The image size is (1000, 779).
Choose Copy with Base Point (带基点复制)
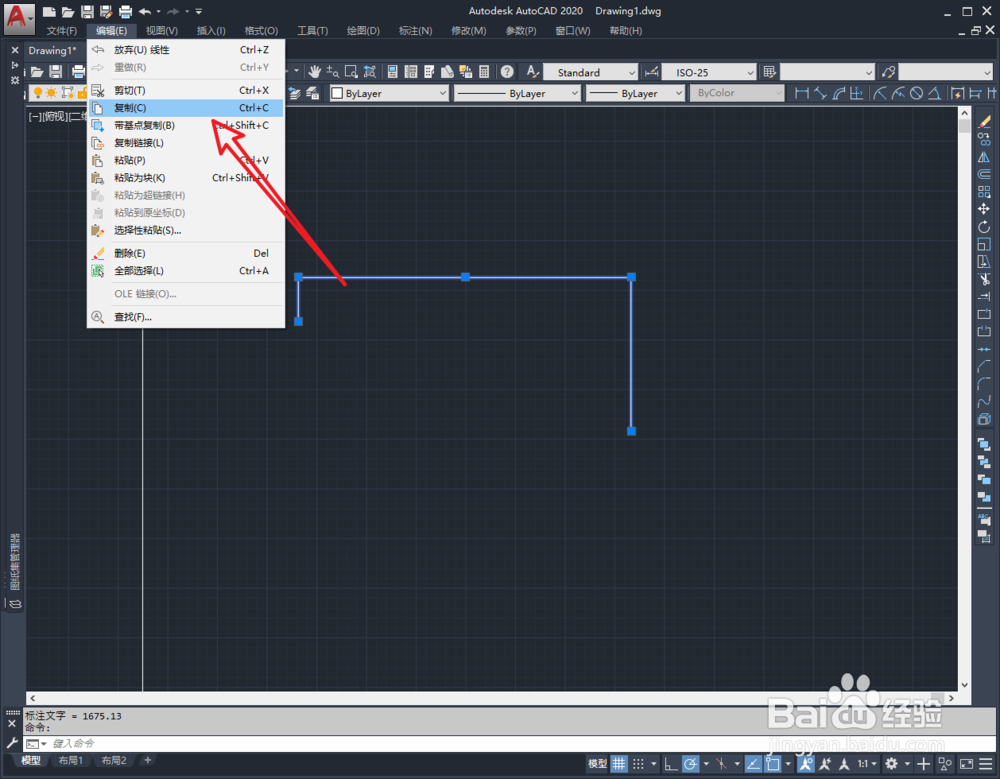coord(186,126)
